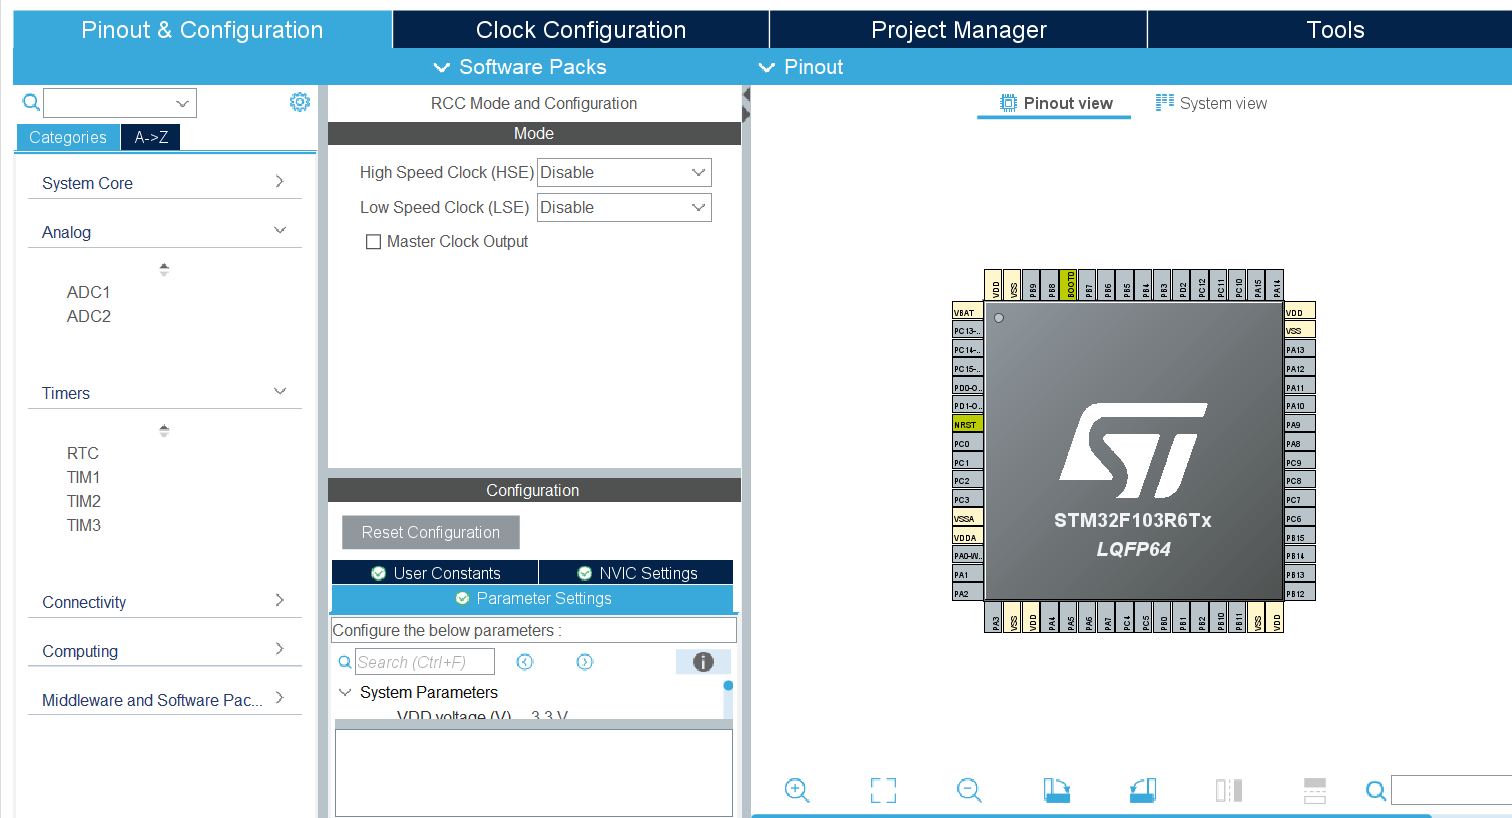Screen dimensions: 1512x818
Task: Zoom in on the chip pinout
Action: click(x=797, y=790)
